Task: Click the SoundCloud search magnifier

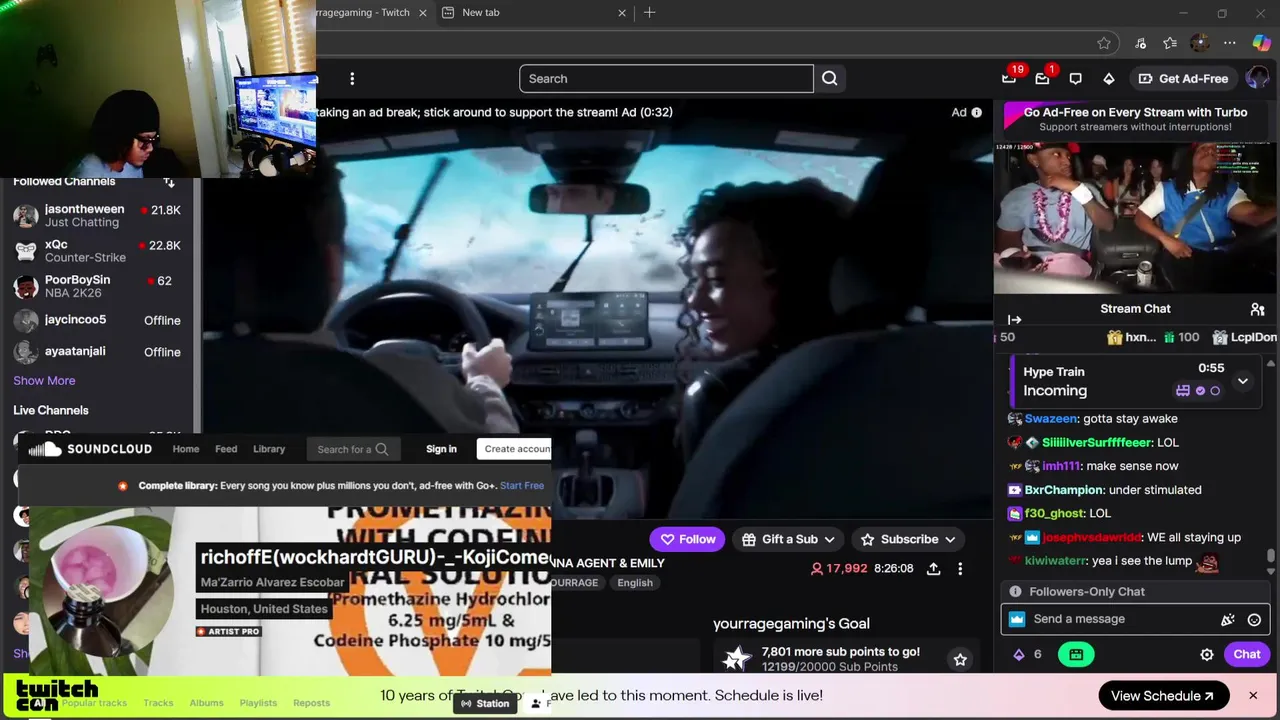Action: (381, 449)
